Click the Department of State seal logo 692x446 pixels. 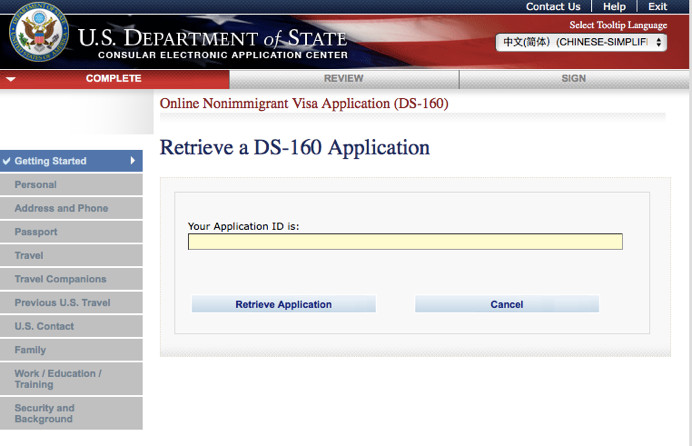click(39, 32)
